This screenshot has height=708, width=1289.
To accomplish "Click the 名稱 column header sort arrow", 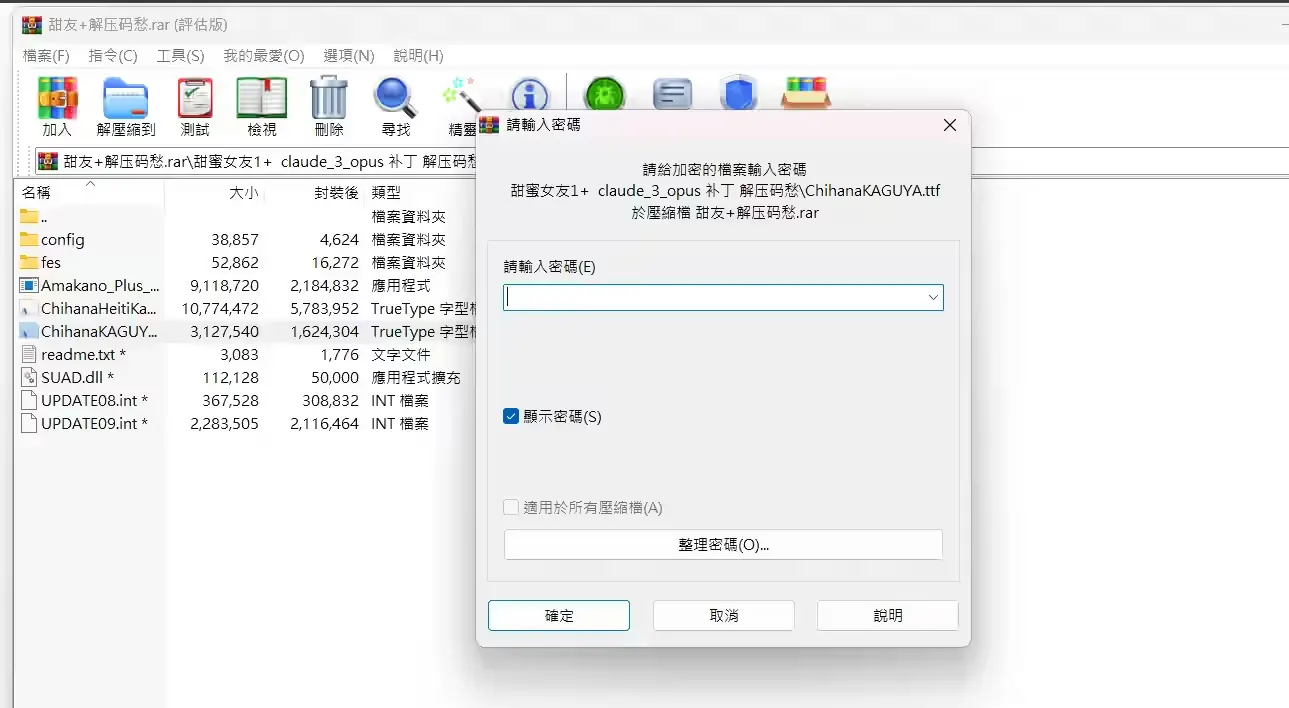I will (x=90, y=183).
